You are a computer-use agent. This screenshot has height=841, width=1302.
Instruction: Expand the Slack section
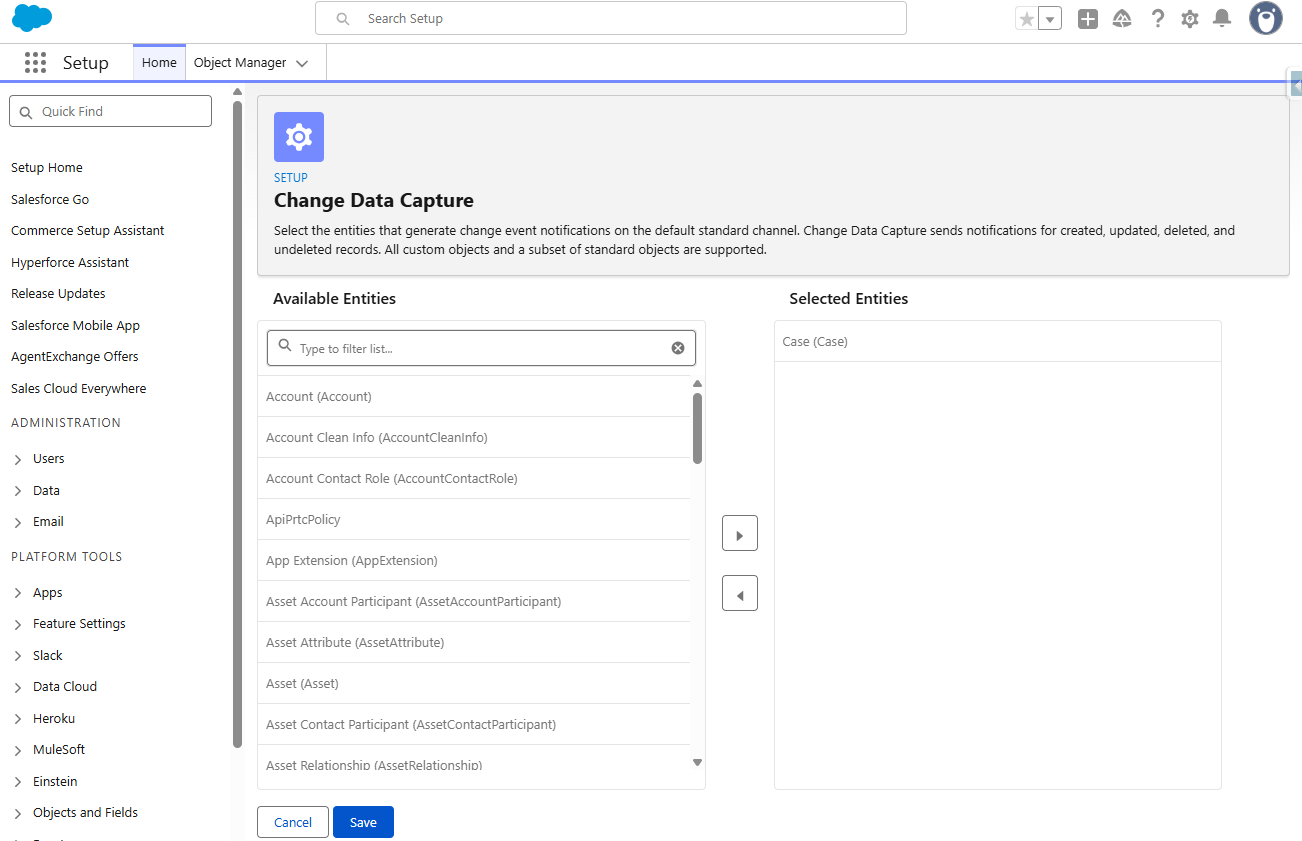[x=18, y=656]
